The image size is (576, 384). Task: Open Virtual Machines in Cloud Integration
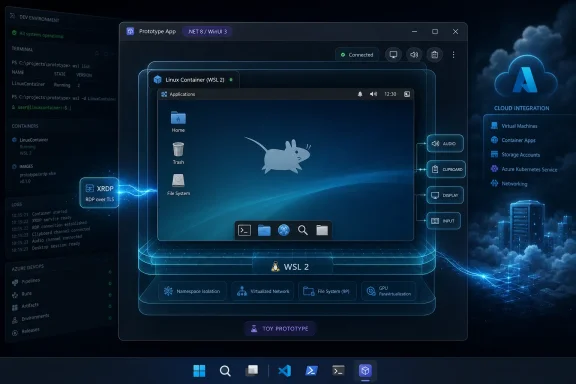[x=514, y=126]
